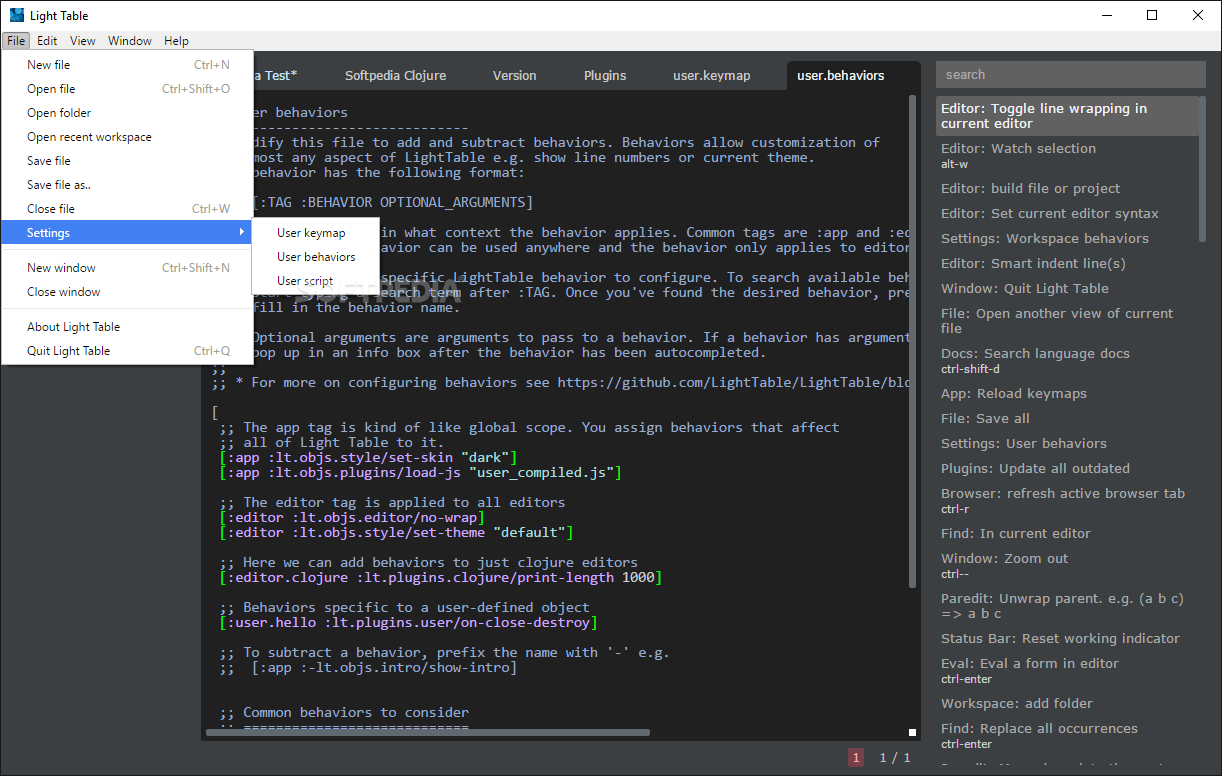
Task: Run File: Save all command
Action: click(1068, 418)
